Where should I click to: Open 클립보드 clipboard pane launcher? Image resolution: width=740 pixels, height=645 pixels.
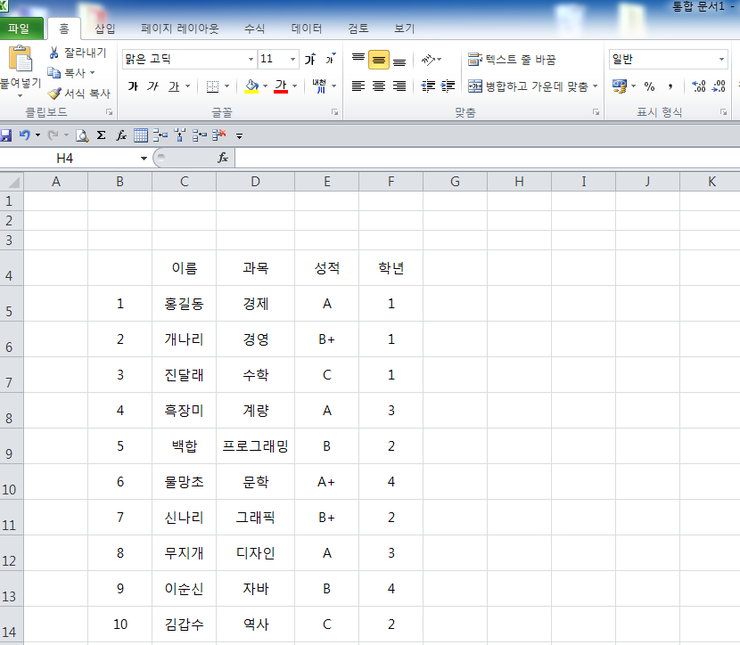(x=109, y=112)
